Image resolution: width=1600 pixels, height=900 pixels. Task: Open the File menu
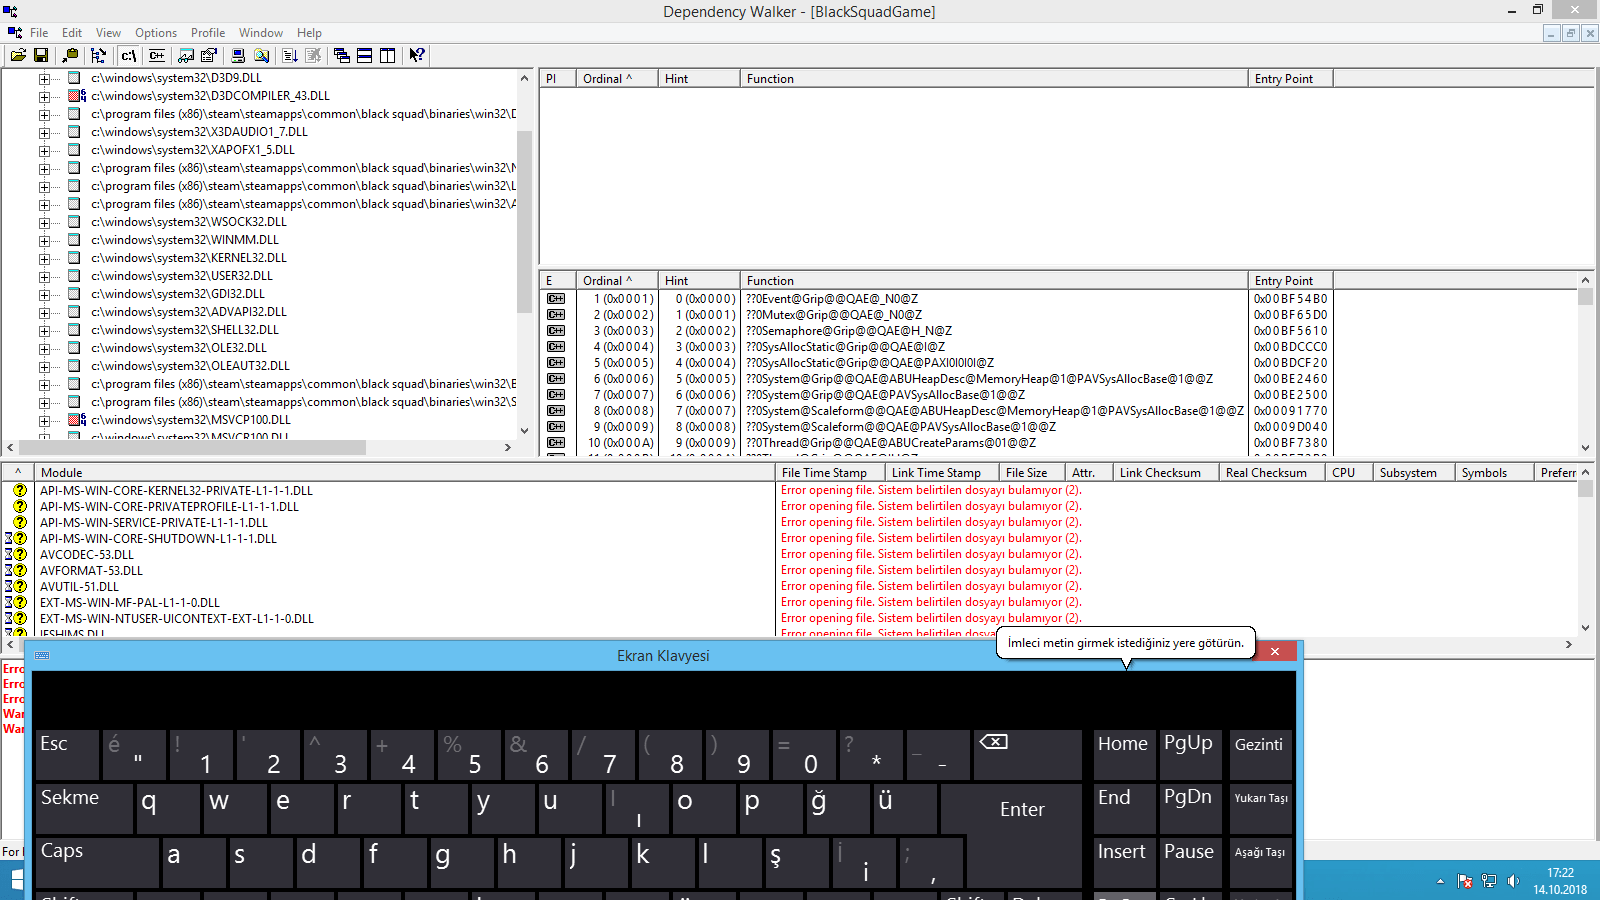[x=39, y=33]
